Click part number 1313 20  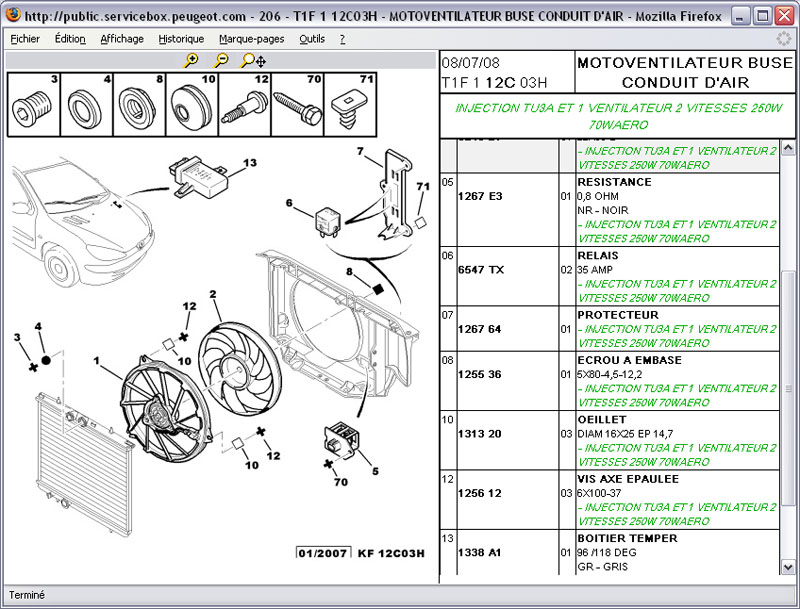click(x=479, y=434)
